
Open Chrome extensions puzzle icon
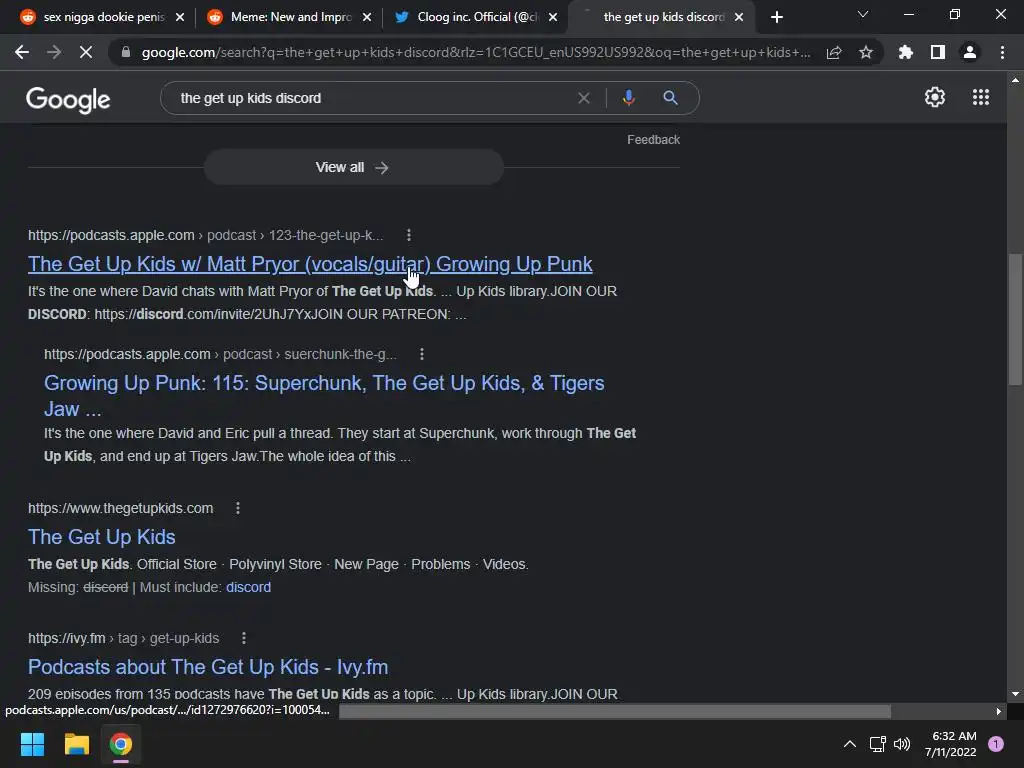906,52
